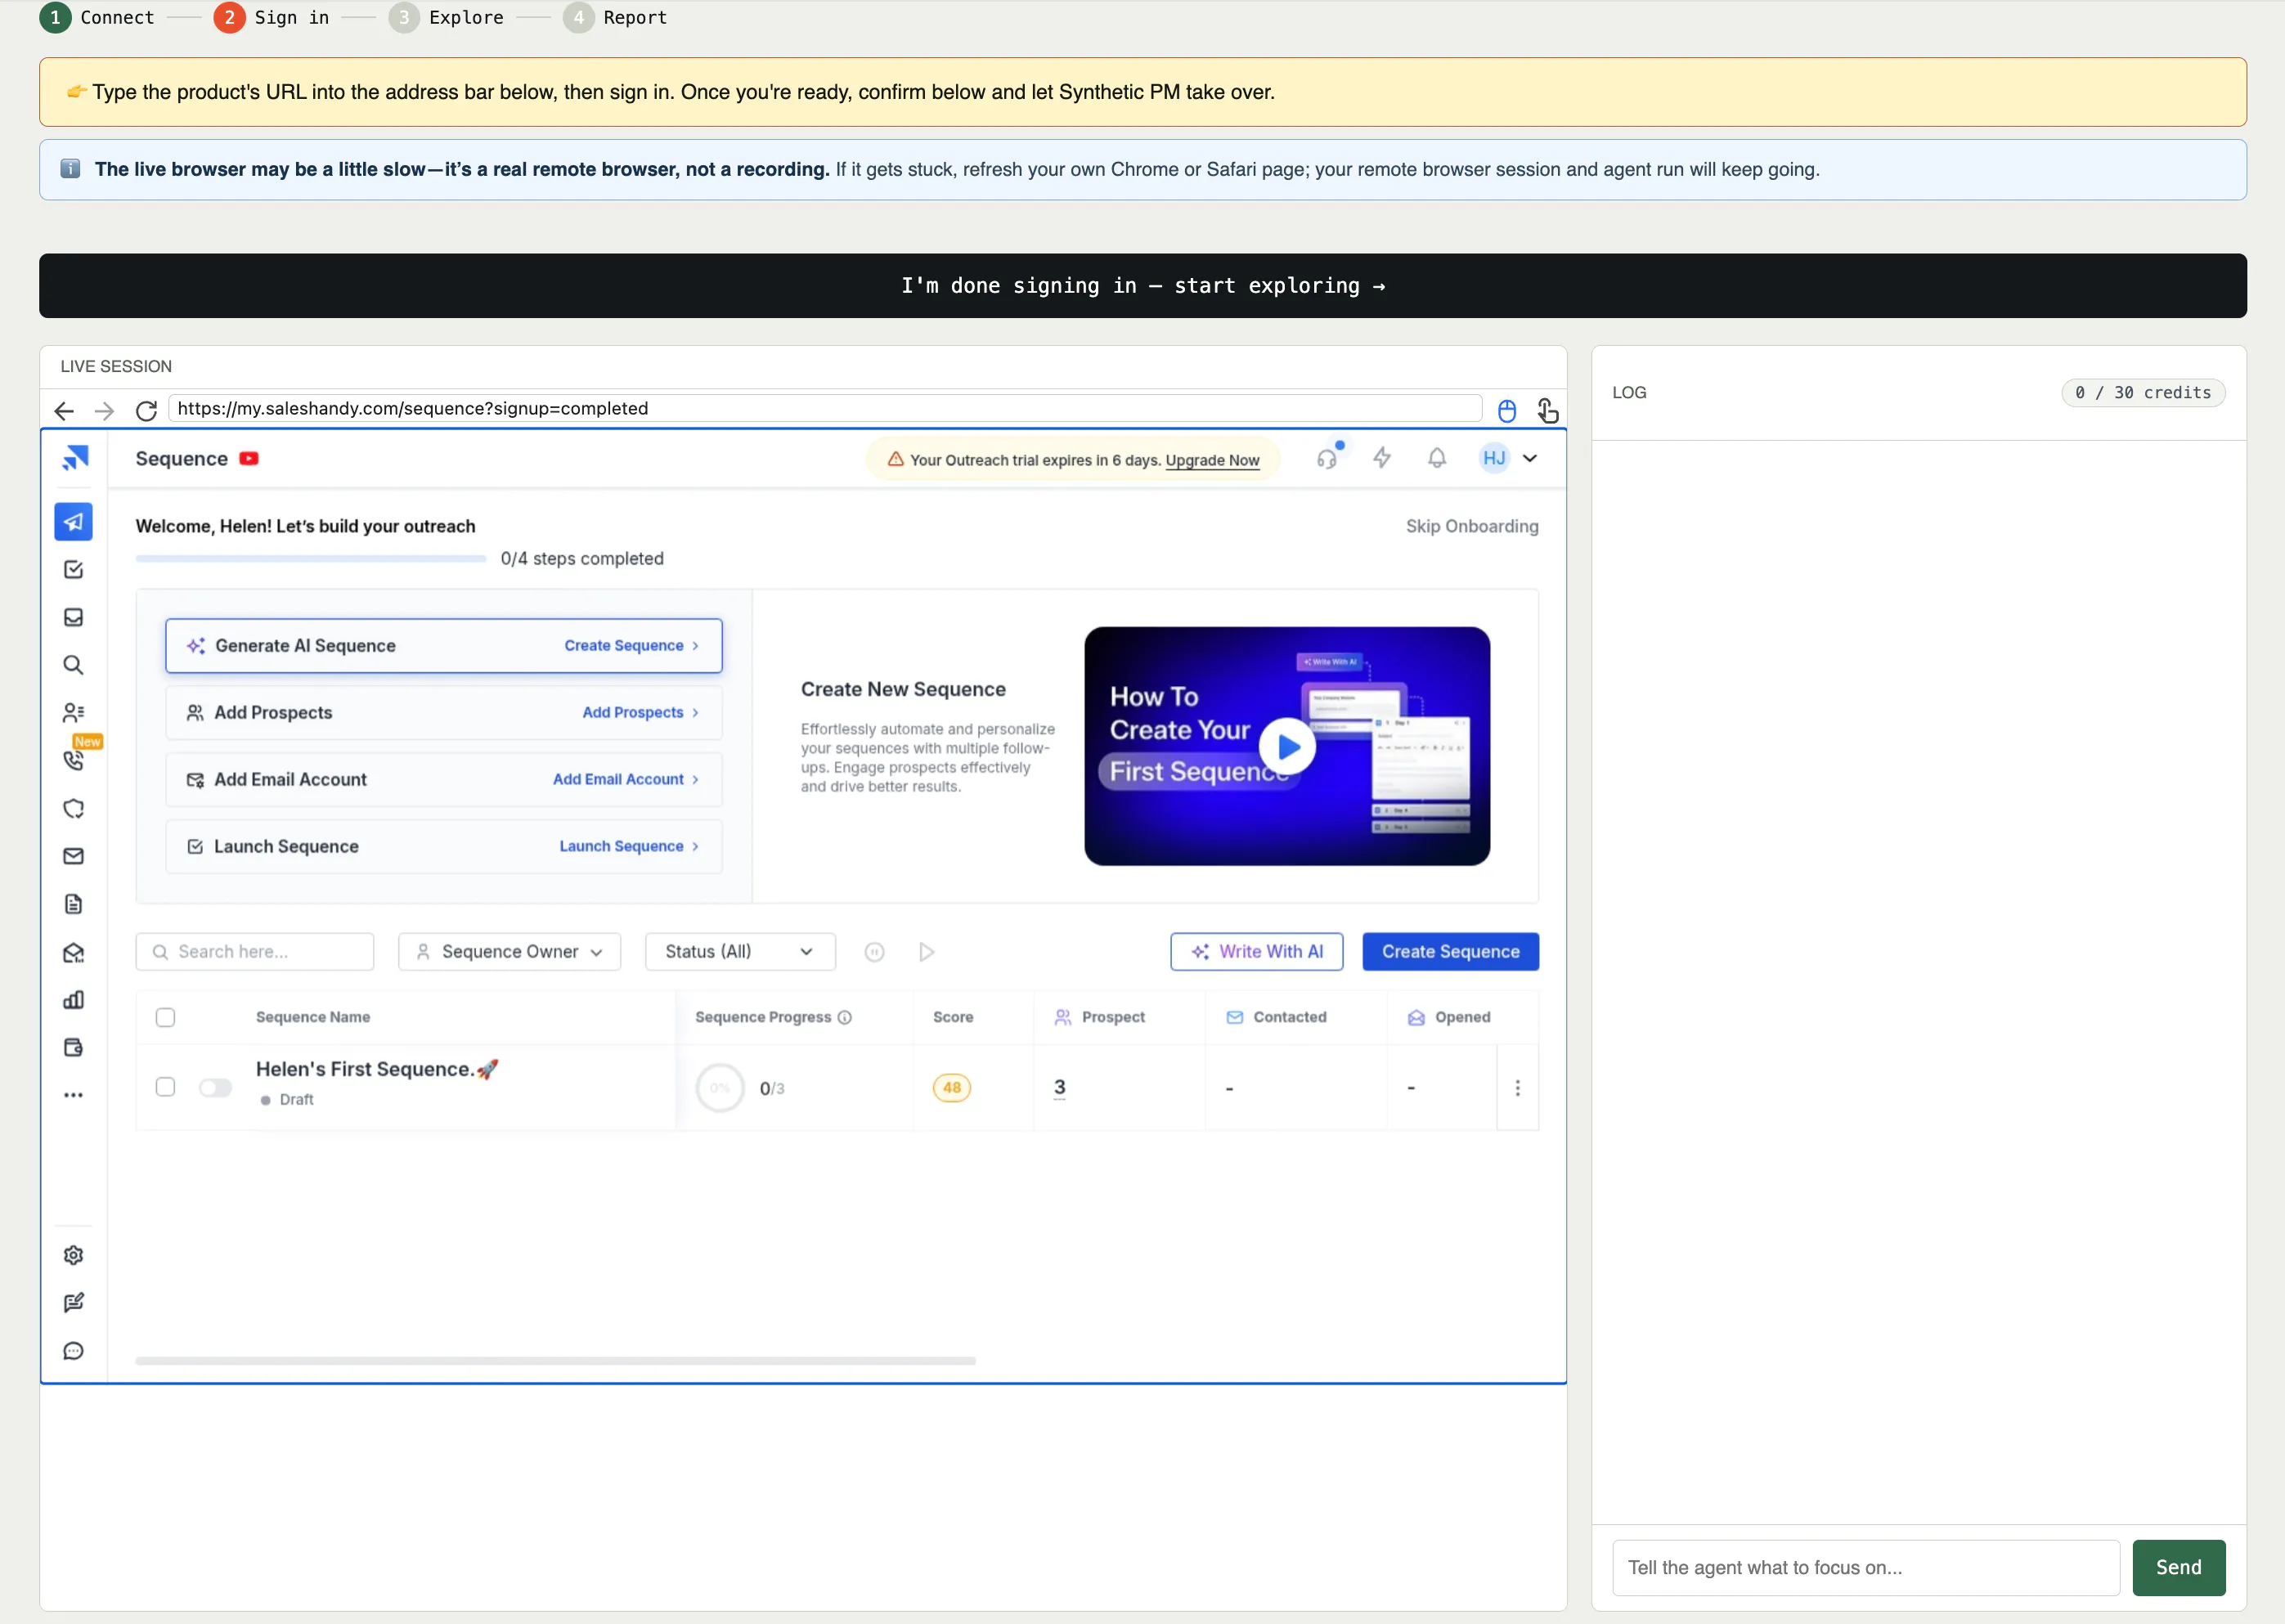Select the Add Prospects onboarding step
The image size is (2285, 1624).
pyautogui.click(x=444, y=713)
